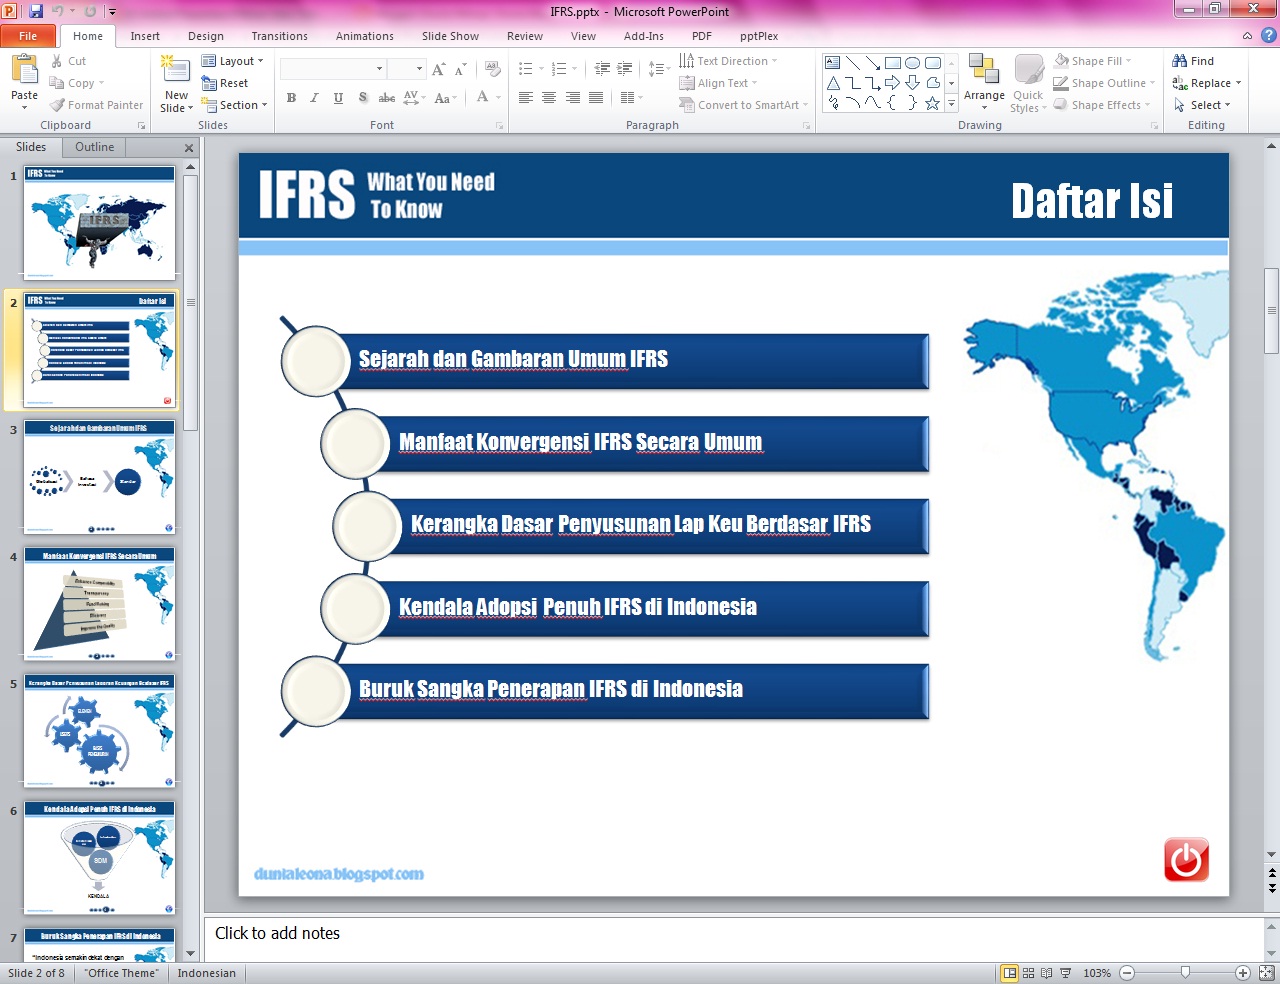Click the zoom in plus button
Viewport: 1280px width, 984px height.
1243,973
